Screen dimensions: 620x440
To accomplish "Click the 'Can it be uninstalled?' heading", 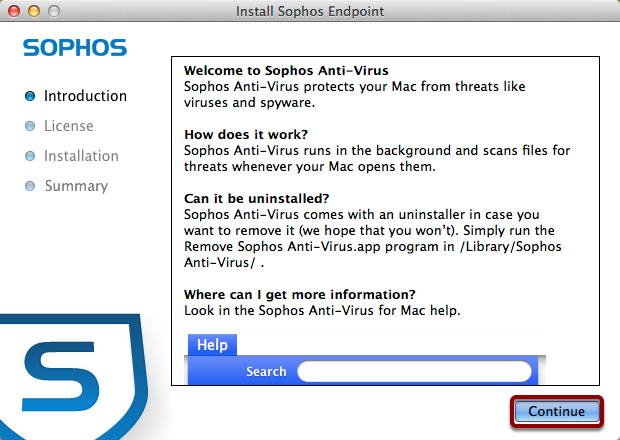I will (257, 198).
